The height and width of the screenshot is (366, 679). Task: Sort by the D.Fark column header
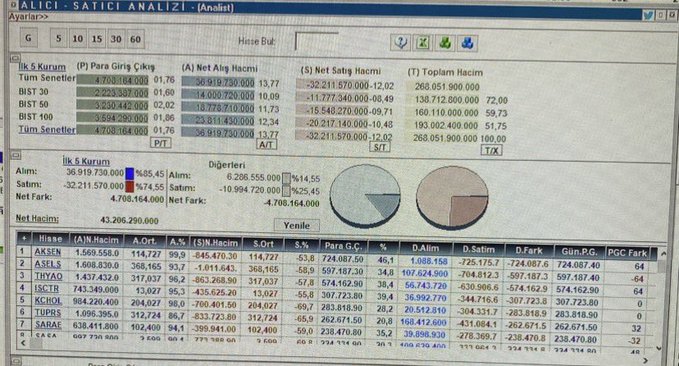tap(529, 250)
